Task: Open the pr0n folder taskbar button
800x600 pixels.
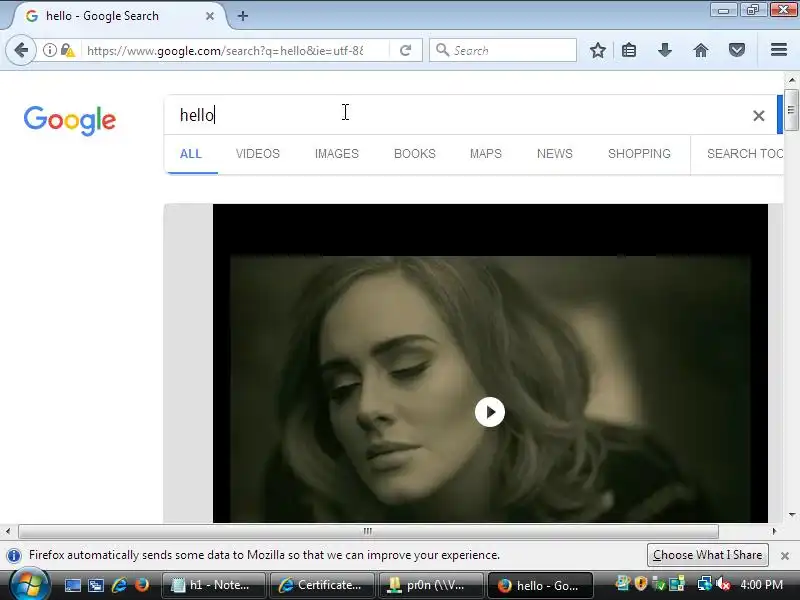Action: [x=431, y=585]
